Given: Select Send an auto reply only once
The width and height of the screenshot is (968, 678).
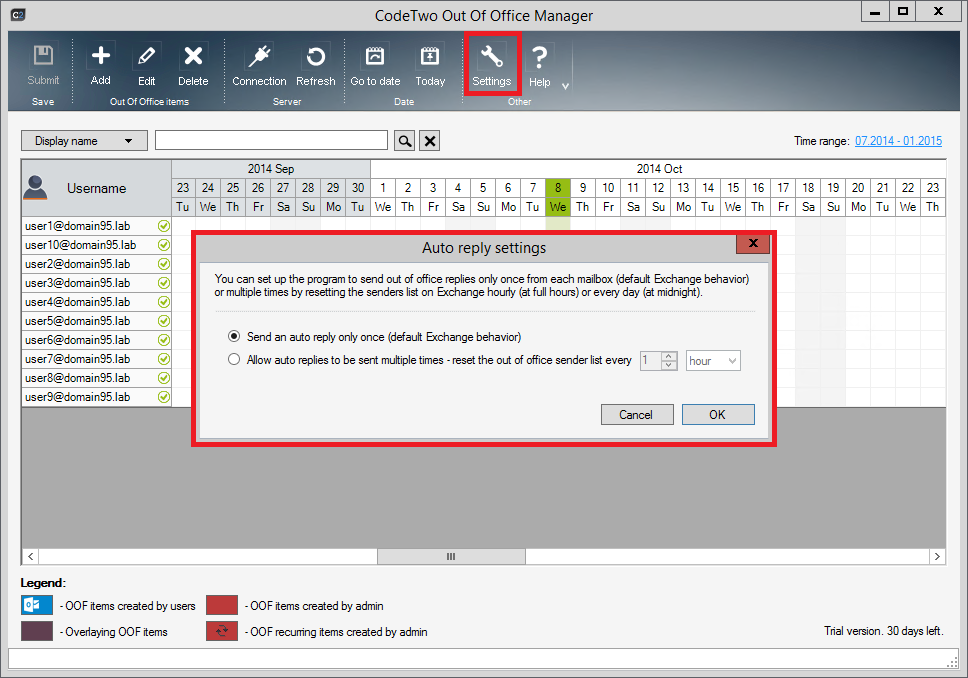Looking at the screenshot, I should pos(234,337).
